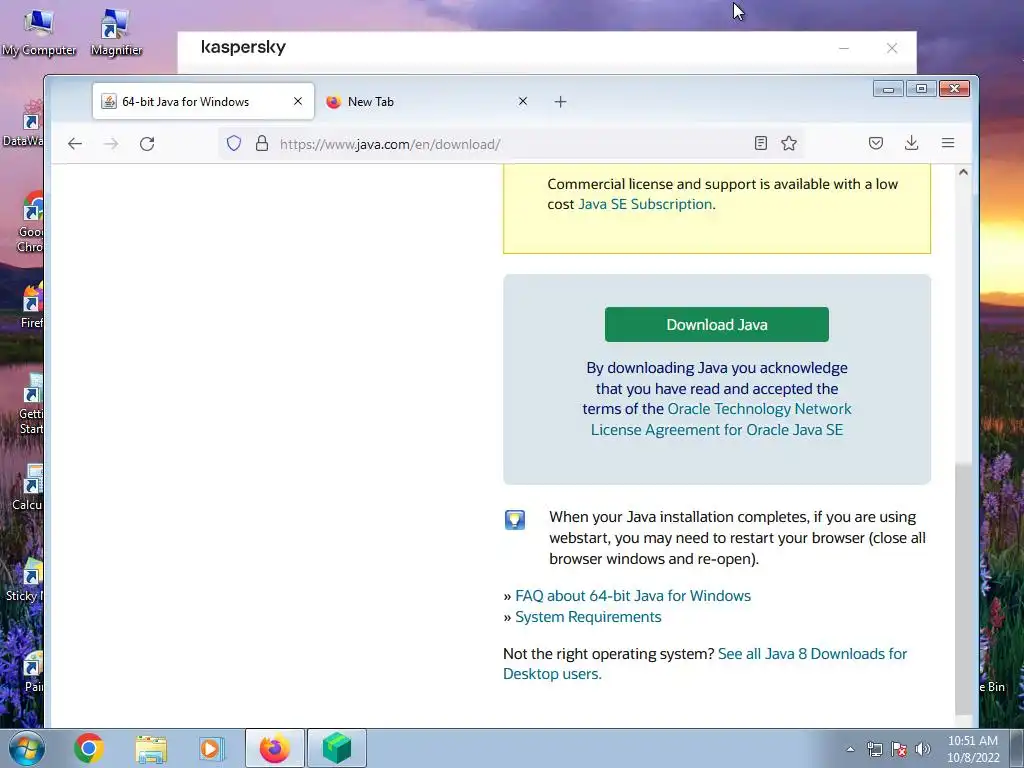Switch to the New Tab tab

click(x=428, y=101)
